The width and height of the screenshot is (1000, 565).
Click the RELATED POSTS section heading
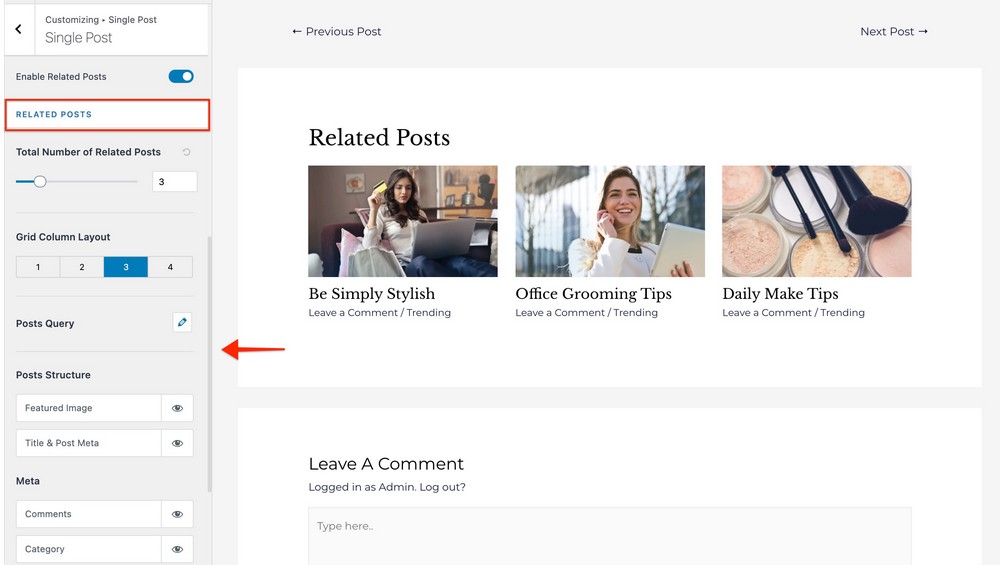tap(54, 115)
